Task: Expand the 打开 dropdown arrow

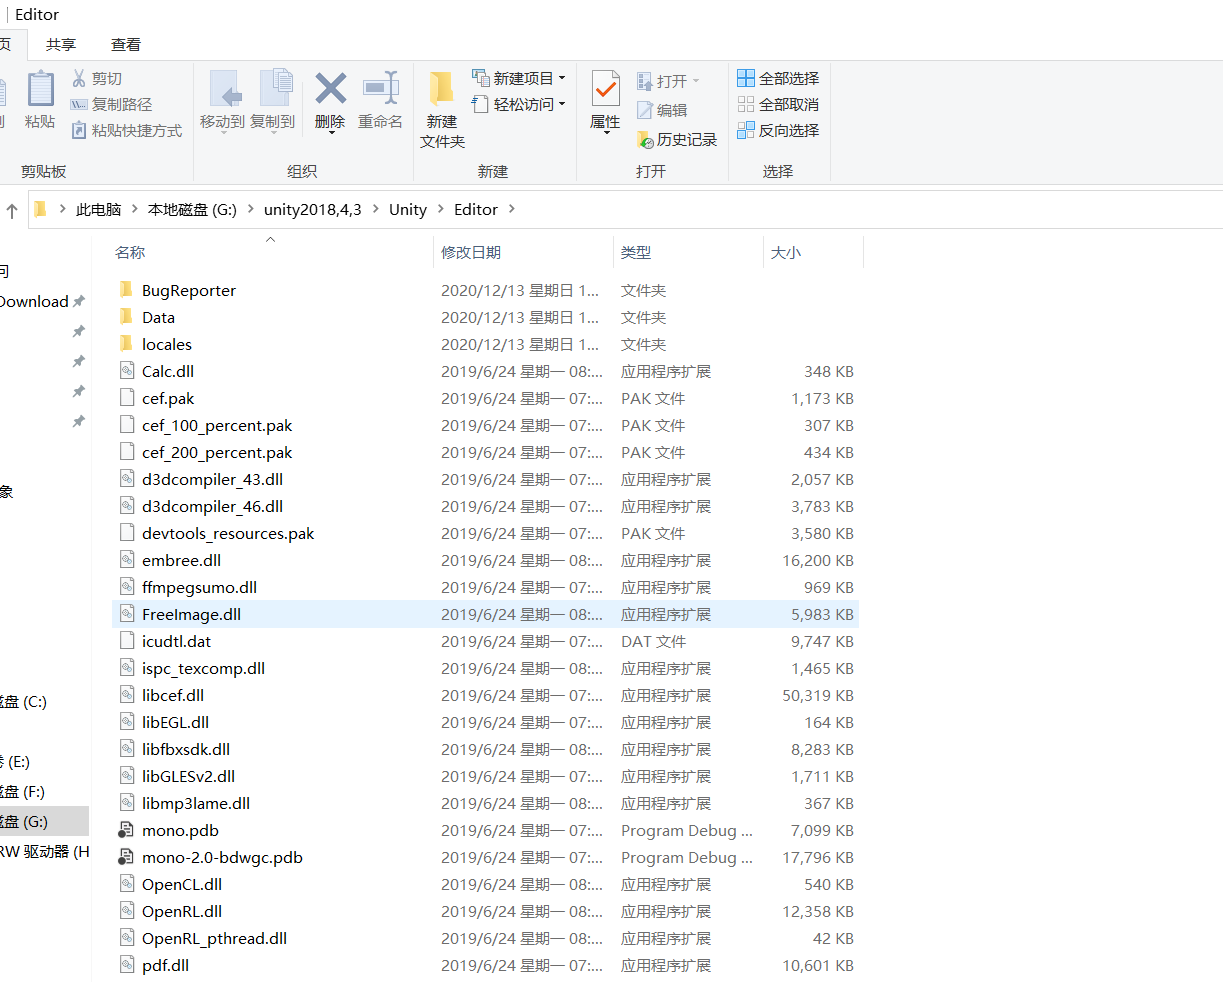Action: point(695,80)
